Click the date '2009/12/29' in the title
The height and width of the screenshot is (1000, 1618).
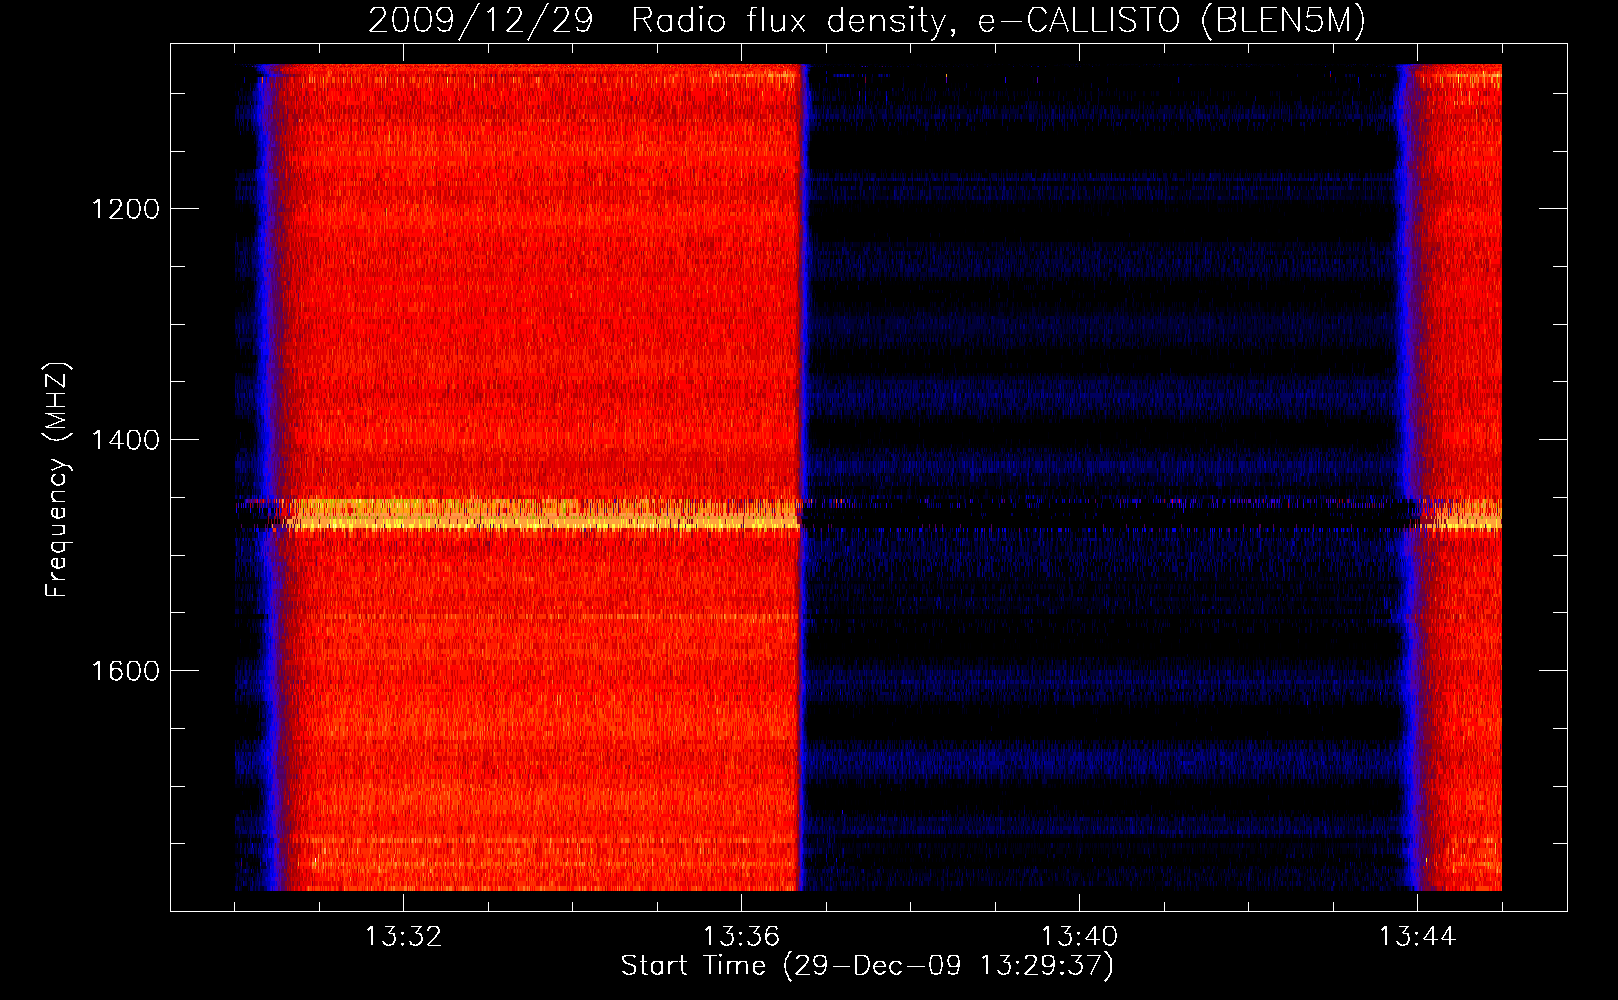click(481, 21)
